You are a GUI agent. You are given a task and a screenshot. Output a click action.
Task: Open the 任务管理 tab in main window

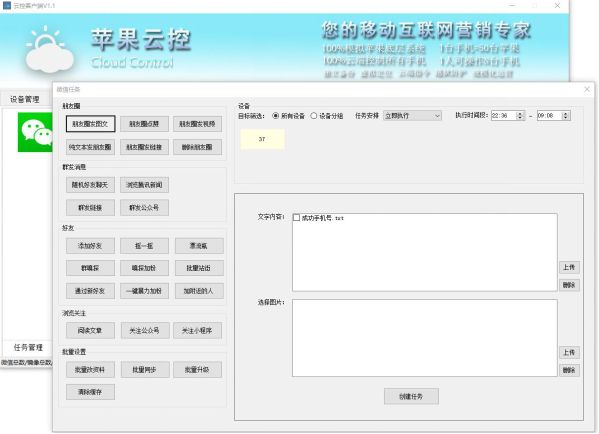coord(28,347)
